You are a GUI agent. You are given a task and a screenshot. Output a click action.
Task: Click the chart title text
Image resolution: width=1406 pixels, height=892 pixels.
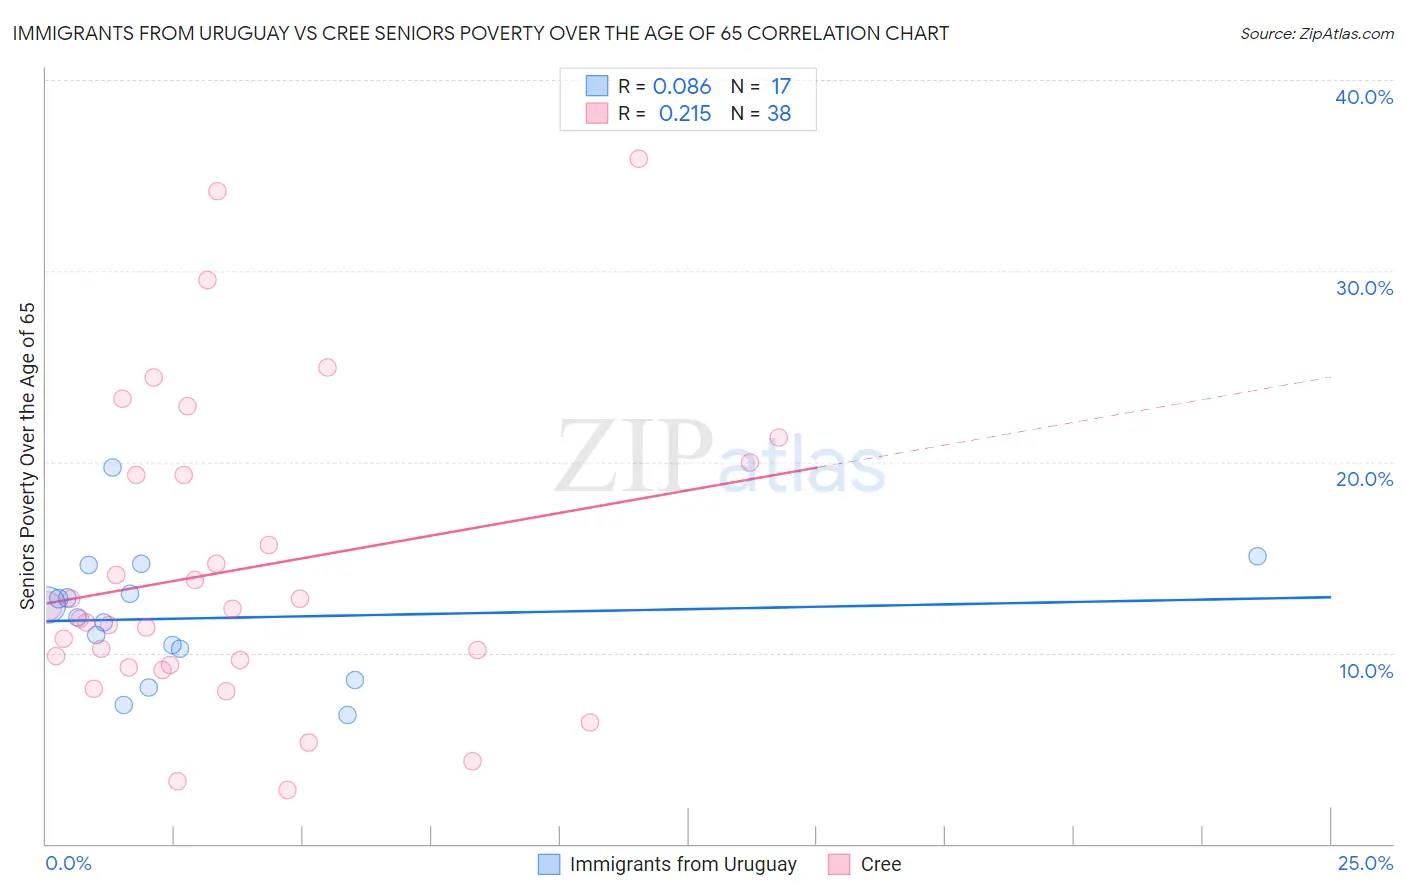click(x=480, y=33)
